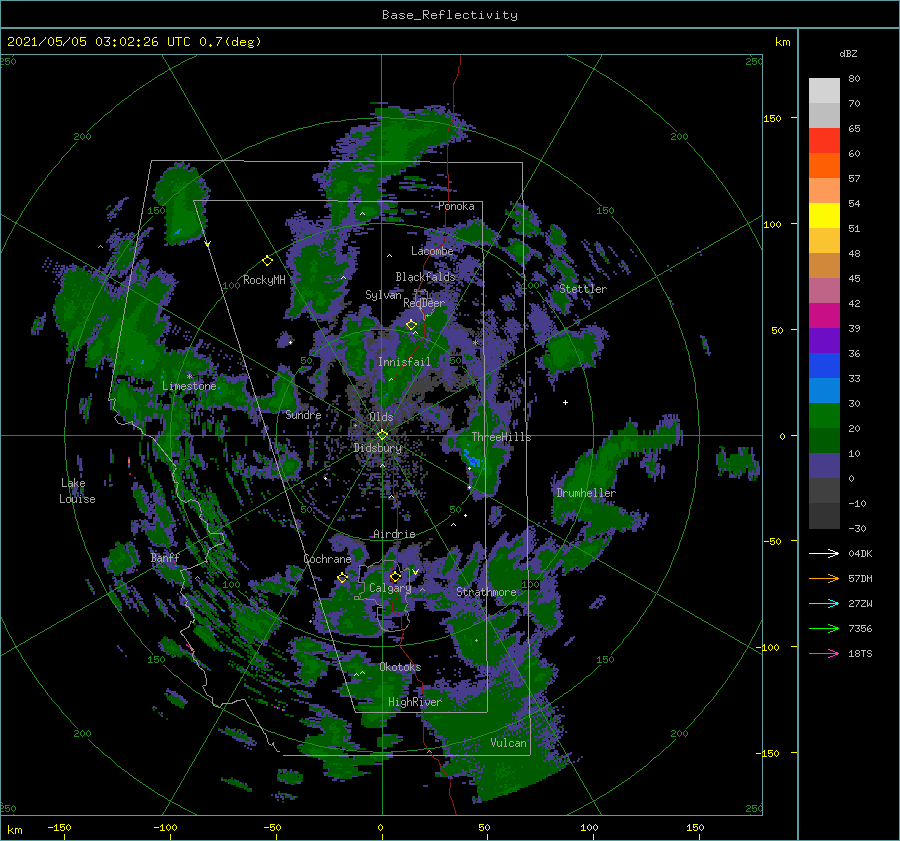Click the 'Lake Louise' map label
This screenshot has height=841, width=900.
point(77,491)
